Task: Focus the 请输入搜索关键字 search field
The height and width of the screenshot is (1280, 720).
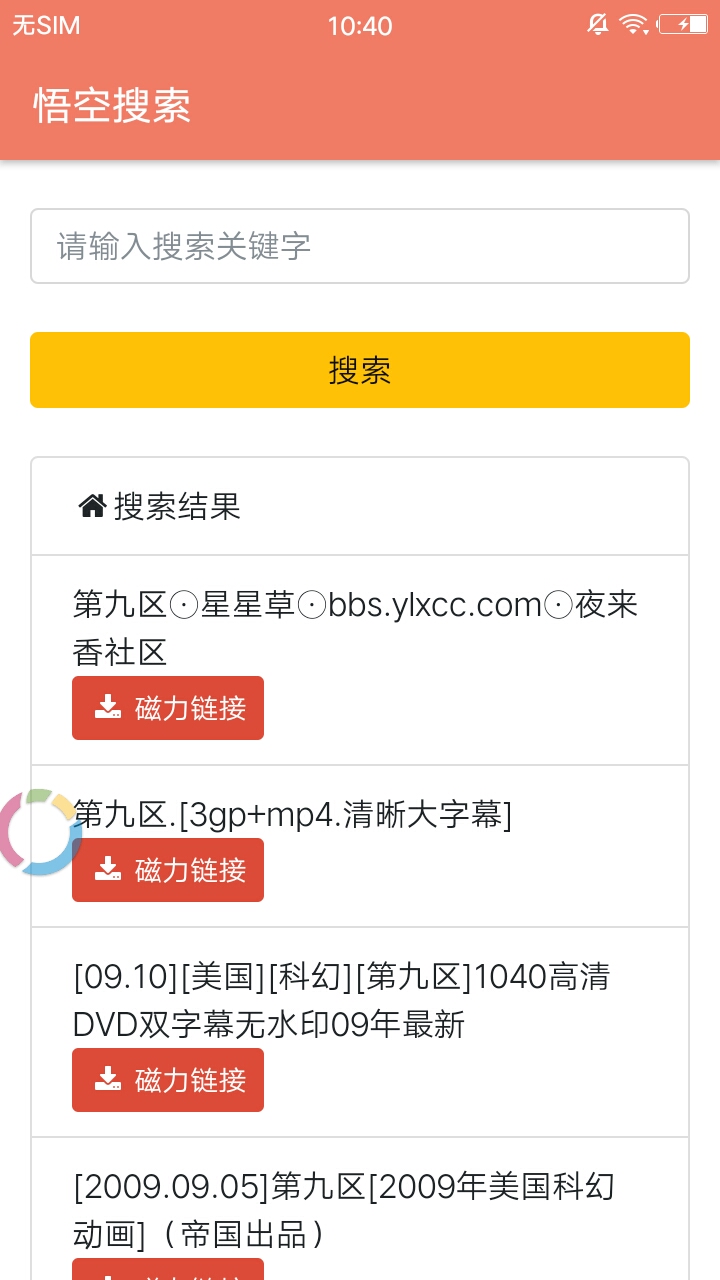Action: pos(360,246)
